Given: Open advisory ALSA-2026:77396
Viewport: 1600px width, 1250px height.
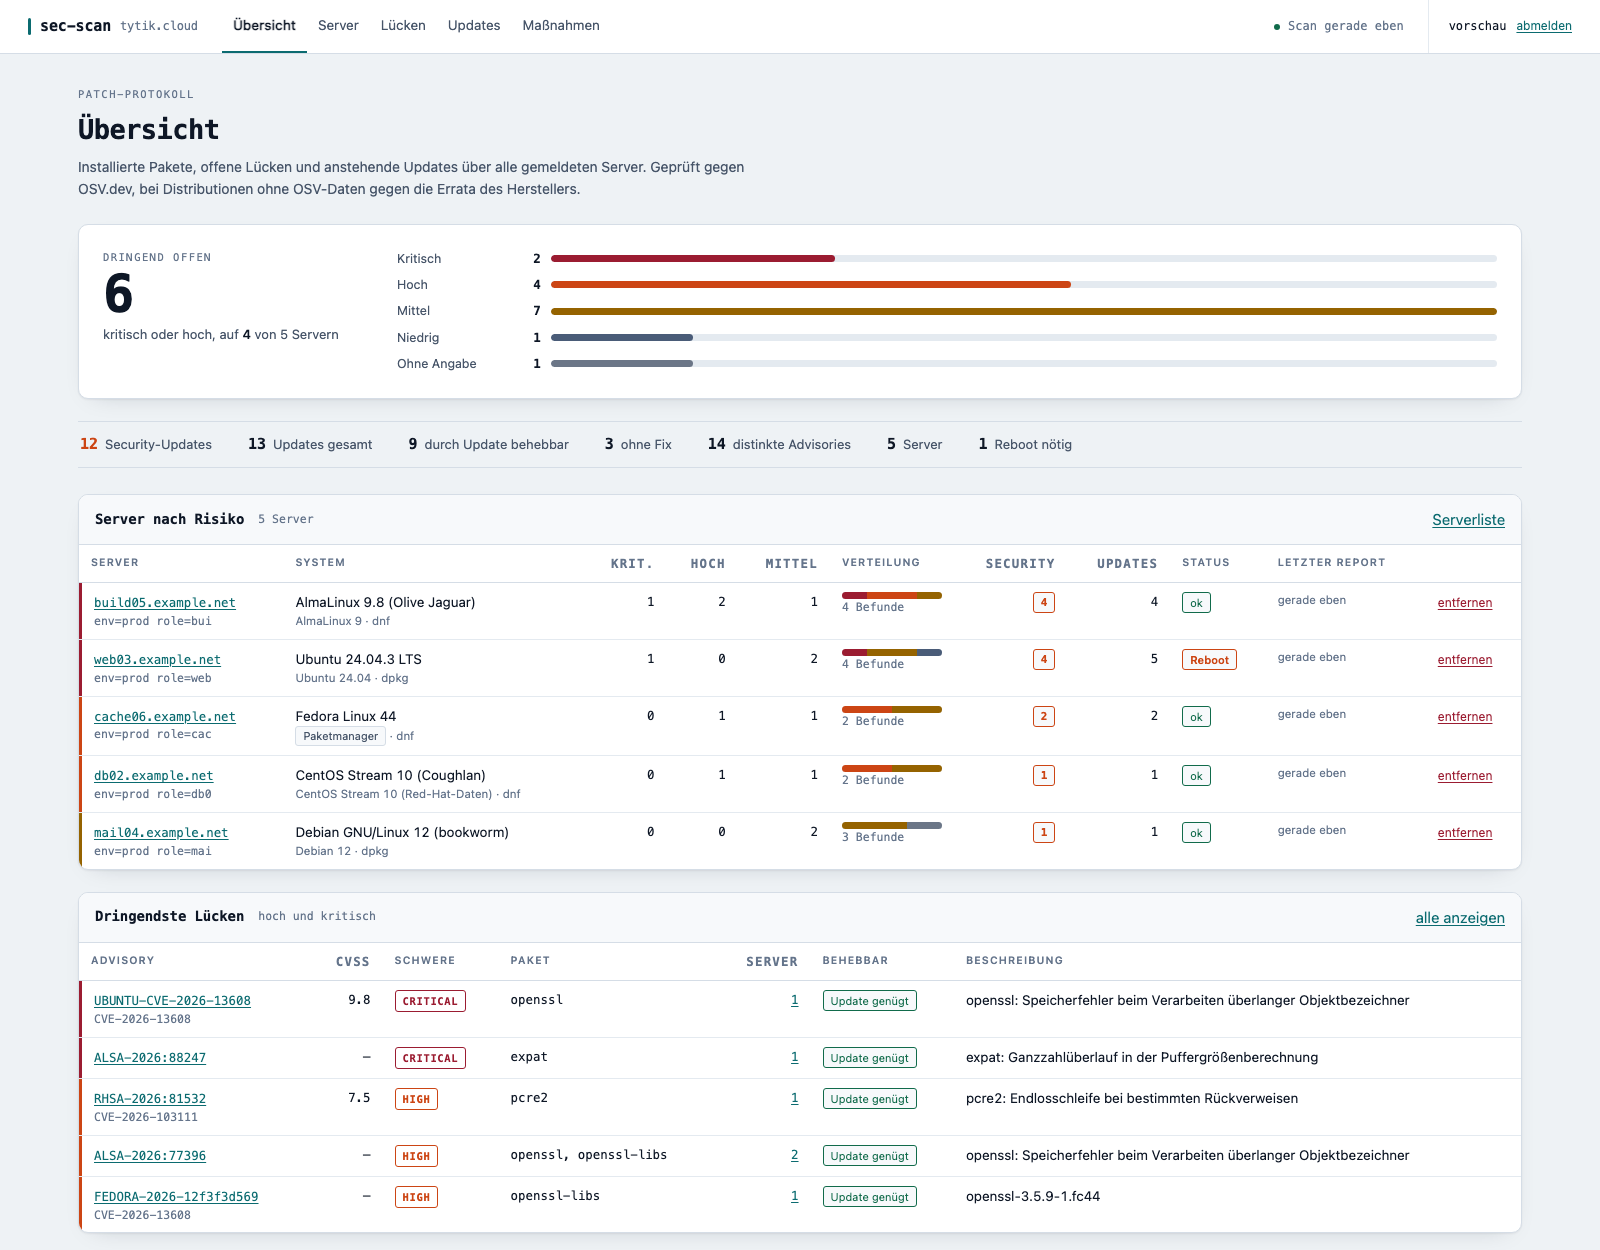Looking at the screenshot, I should click(x=150, y=1156).
